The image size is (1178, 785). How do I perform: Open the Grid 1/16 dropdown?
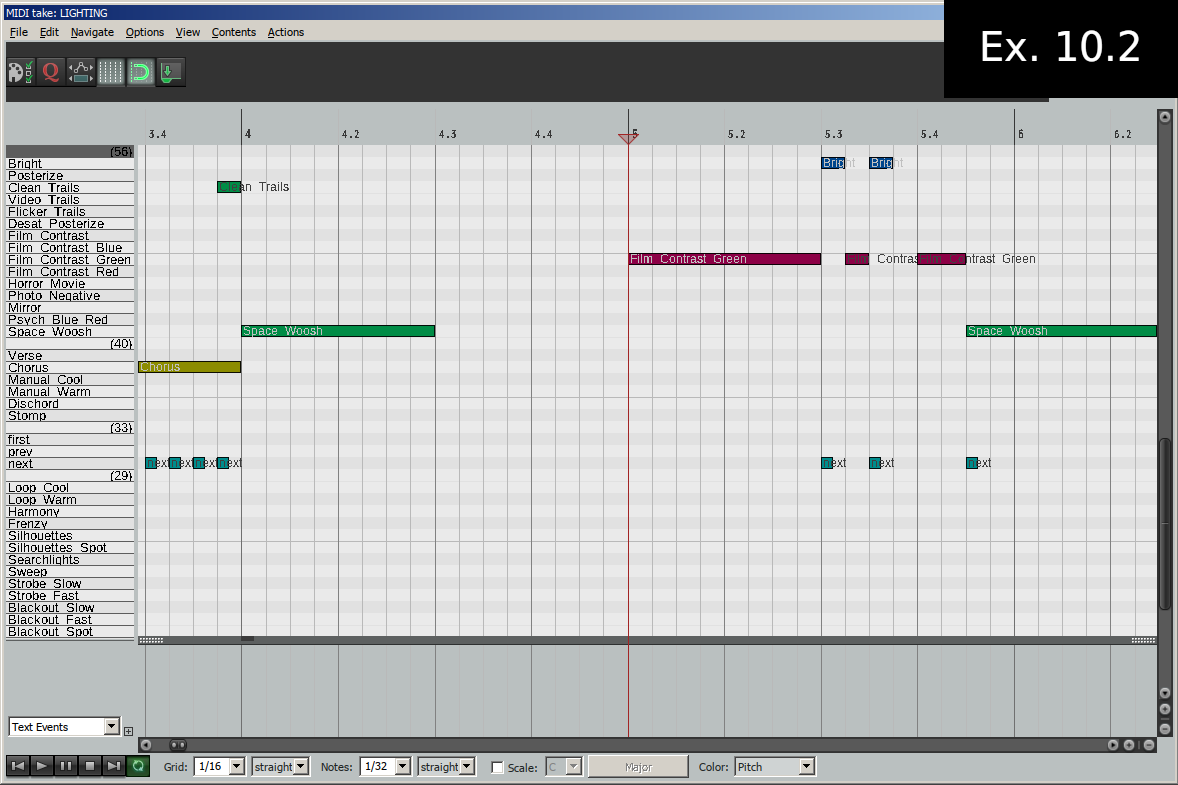coord(237,766)
